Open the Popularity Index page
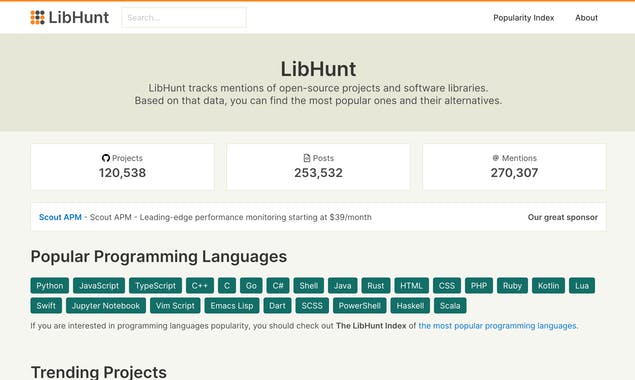 (x=524, y=18)
